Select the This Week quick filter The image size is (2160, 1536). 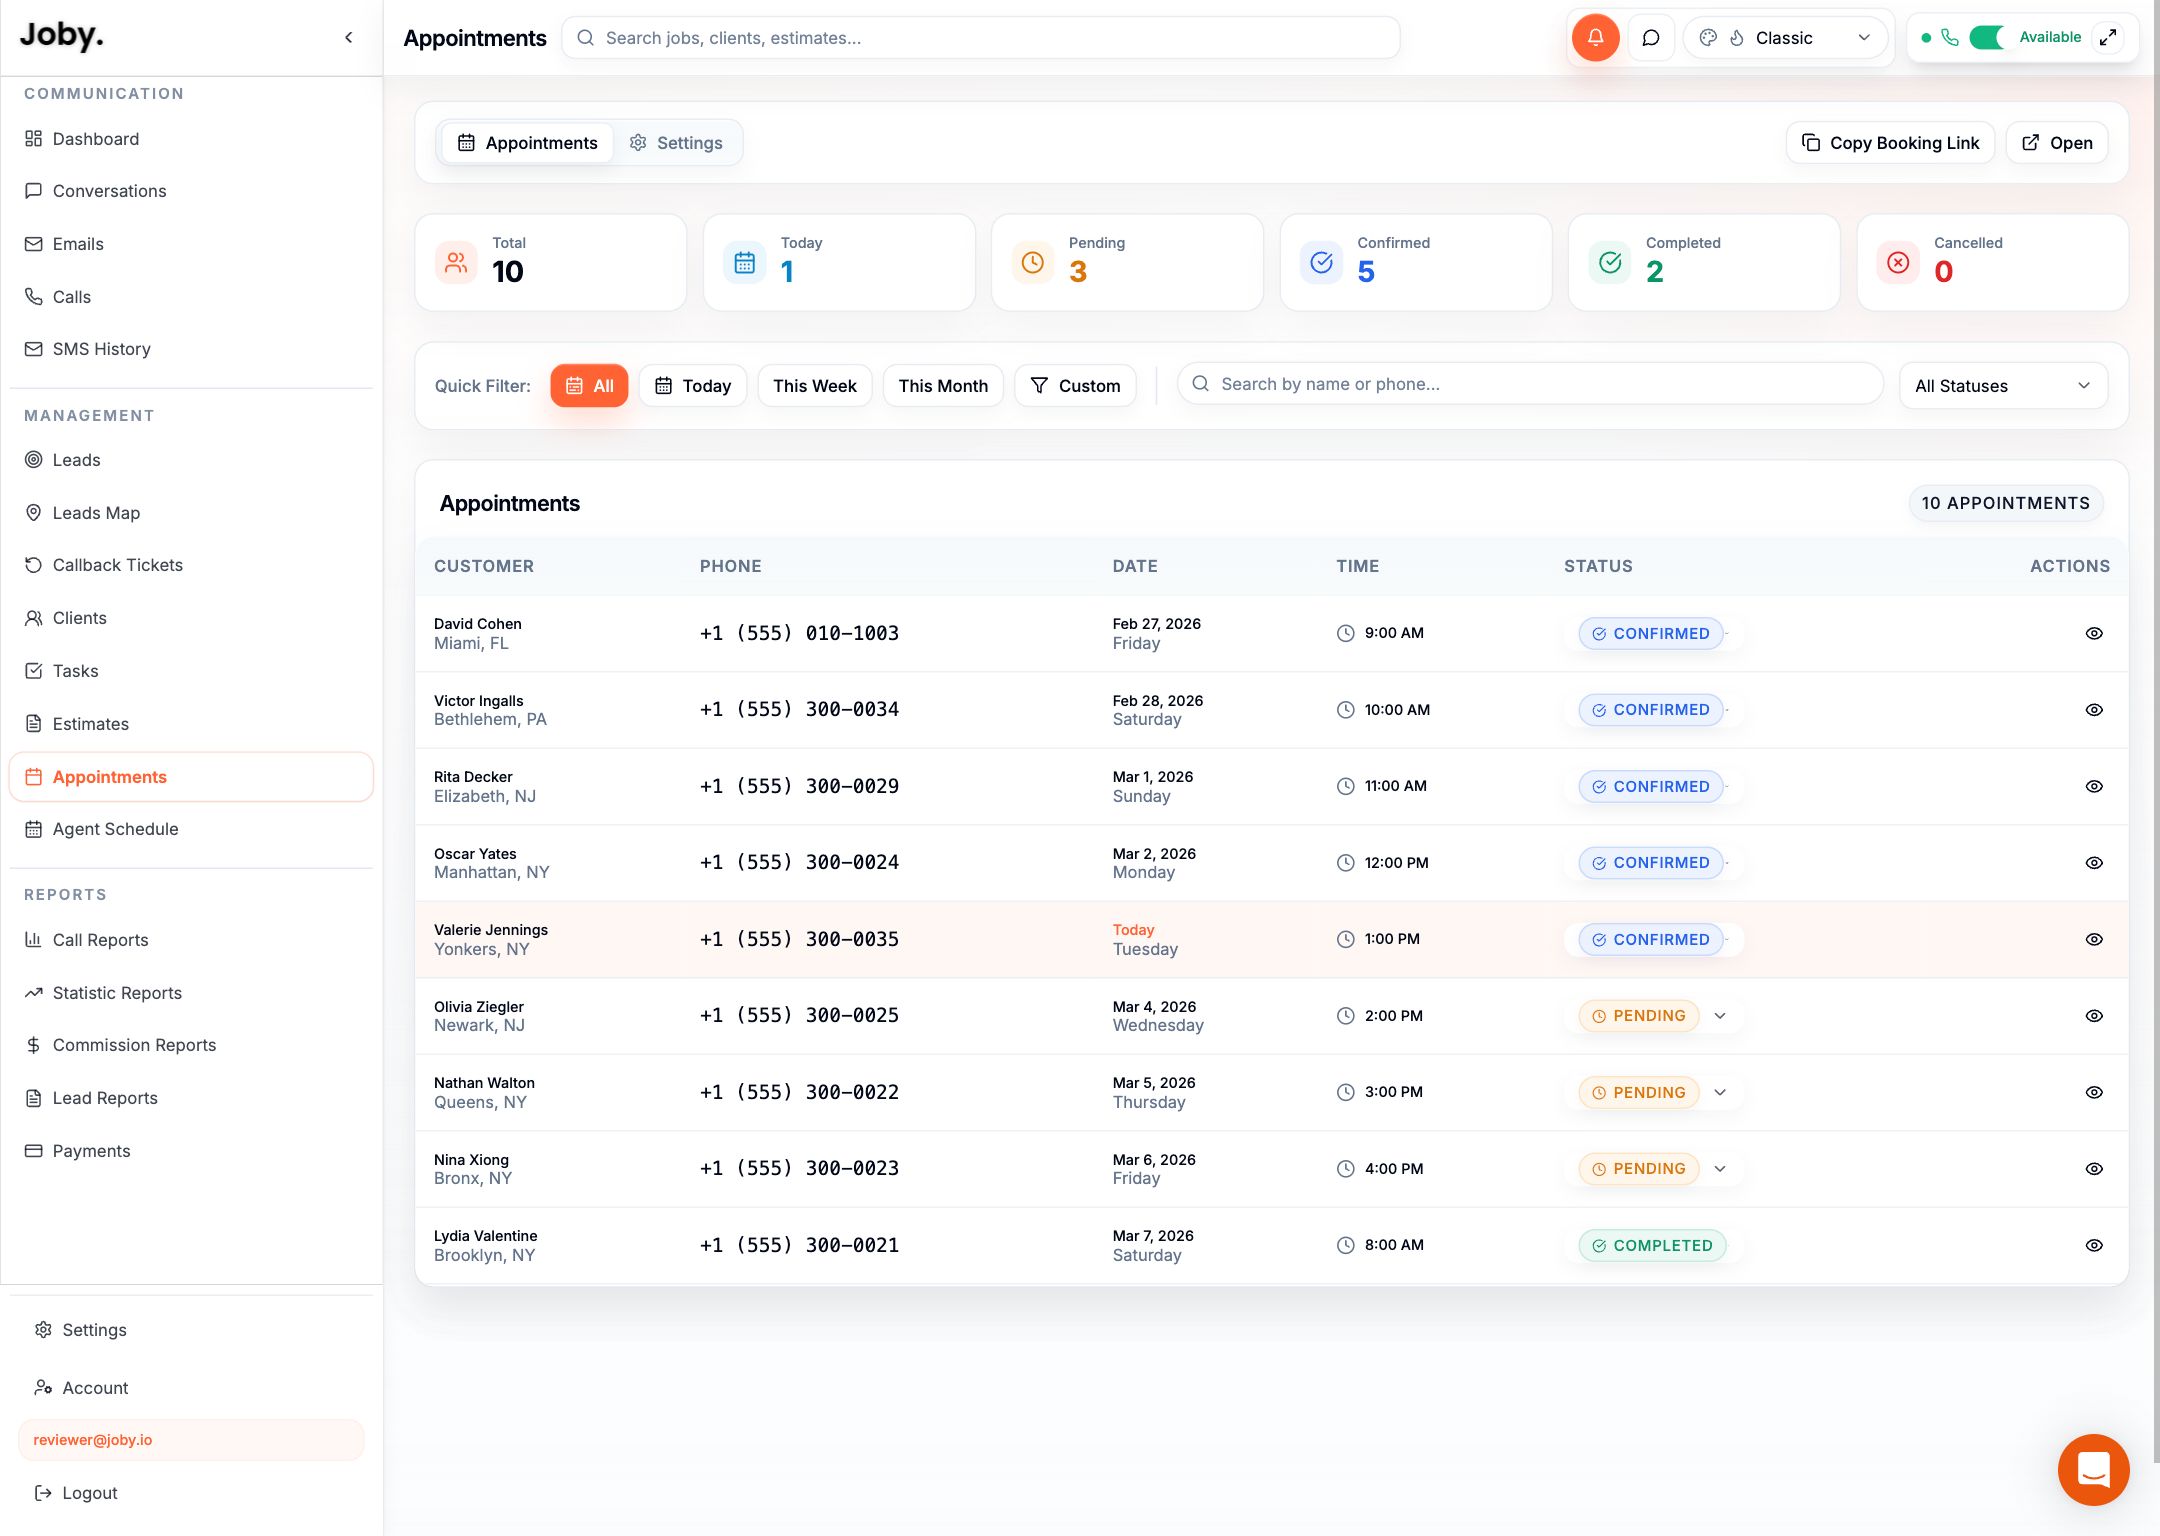point(815,386)
